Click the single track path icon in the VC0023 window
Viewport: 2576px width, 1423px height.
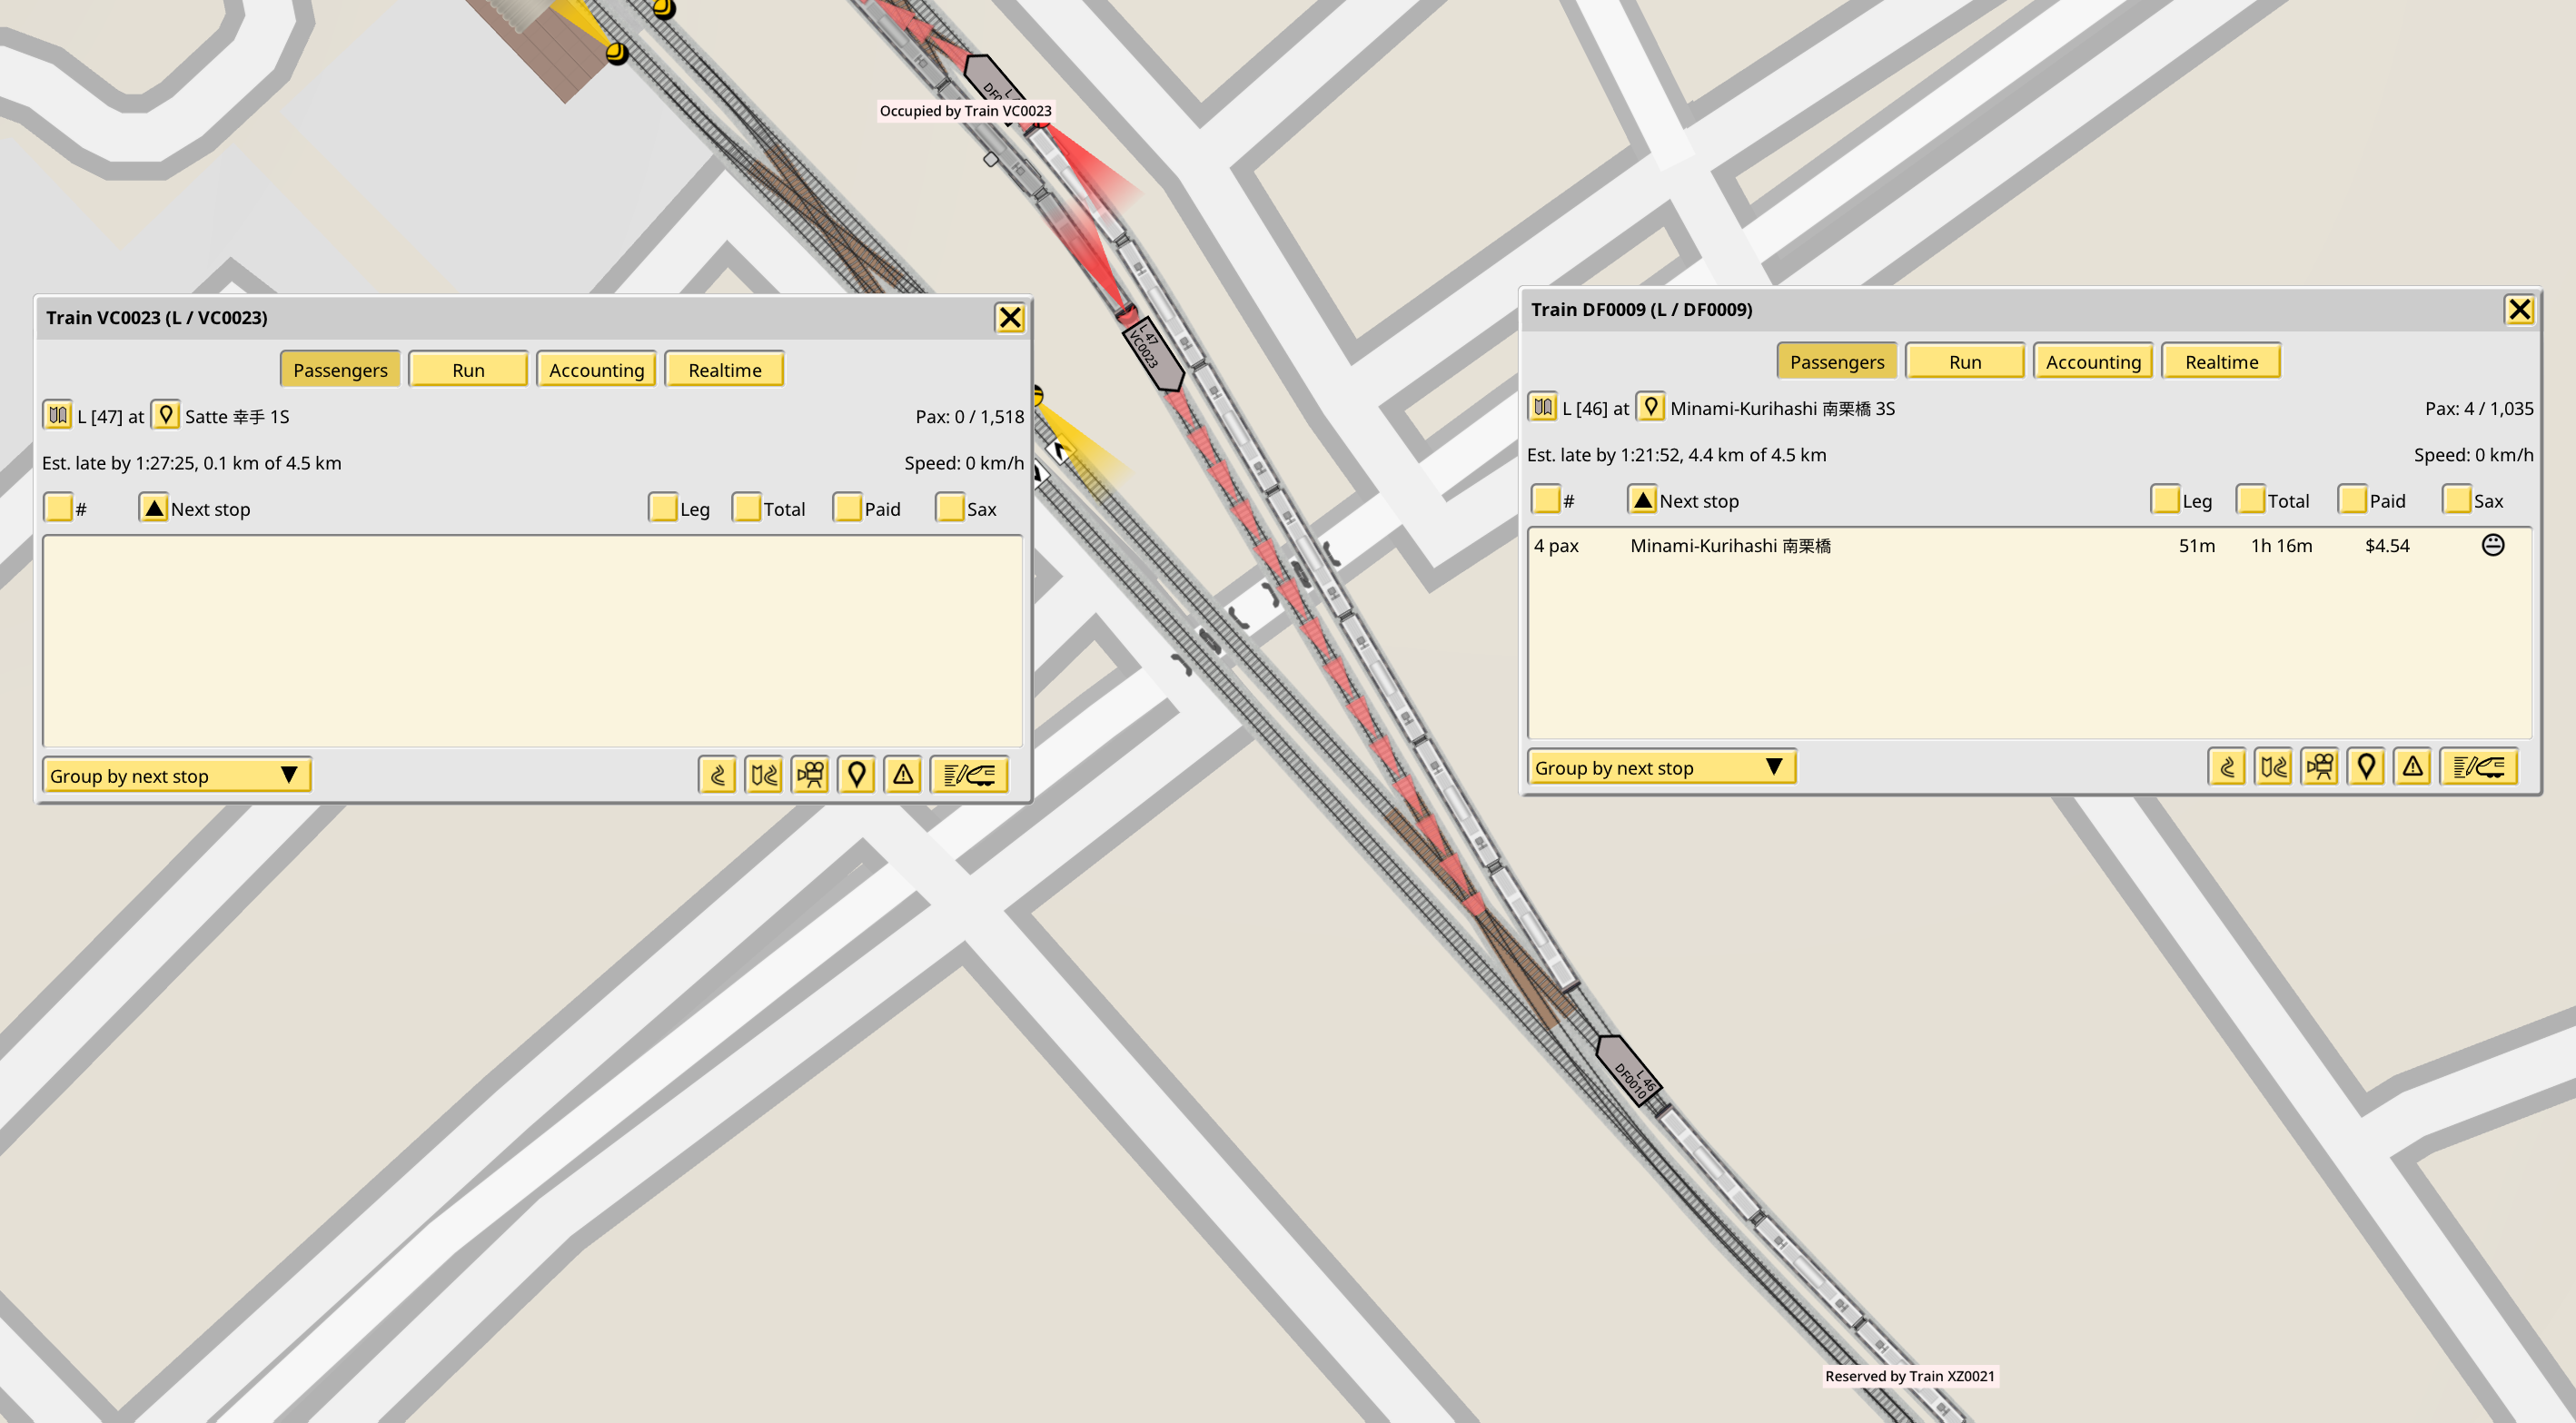[x=717, y=775]
